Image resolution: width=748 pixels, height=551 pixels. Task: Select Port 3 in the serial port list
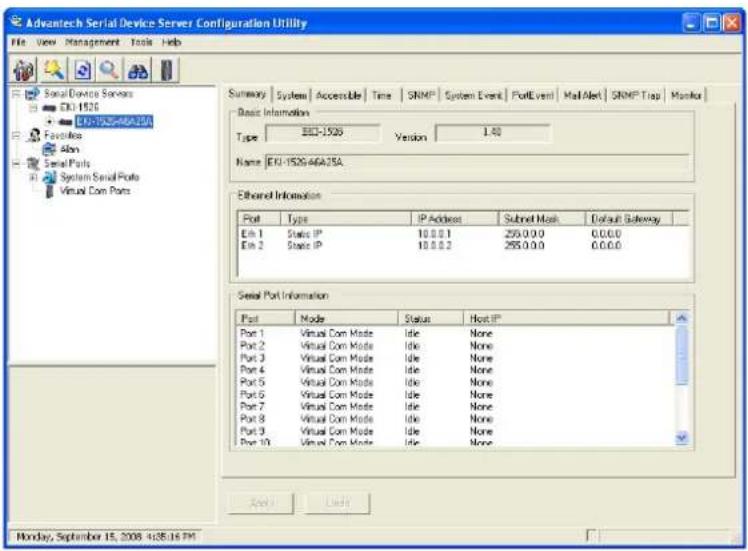coord(456,358)
